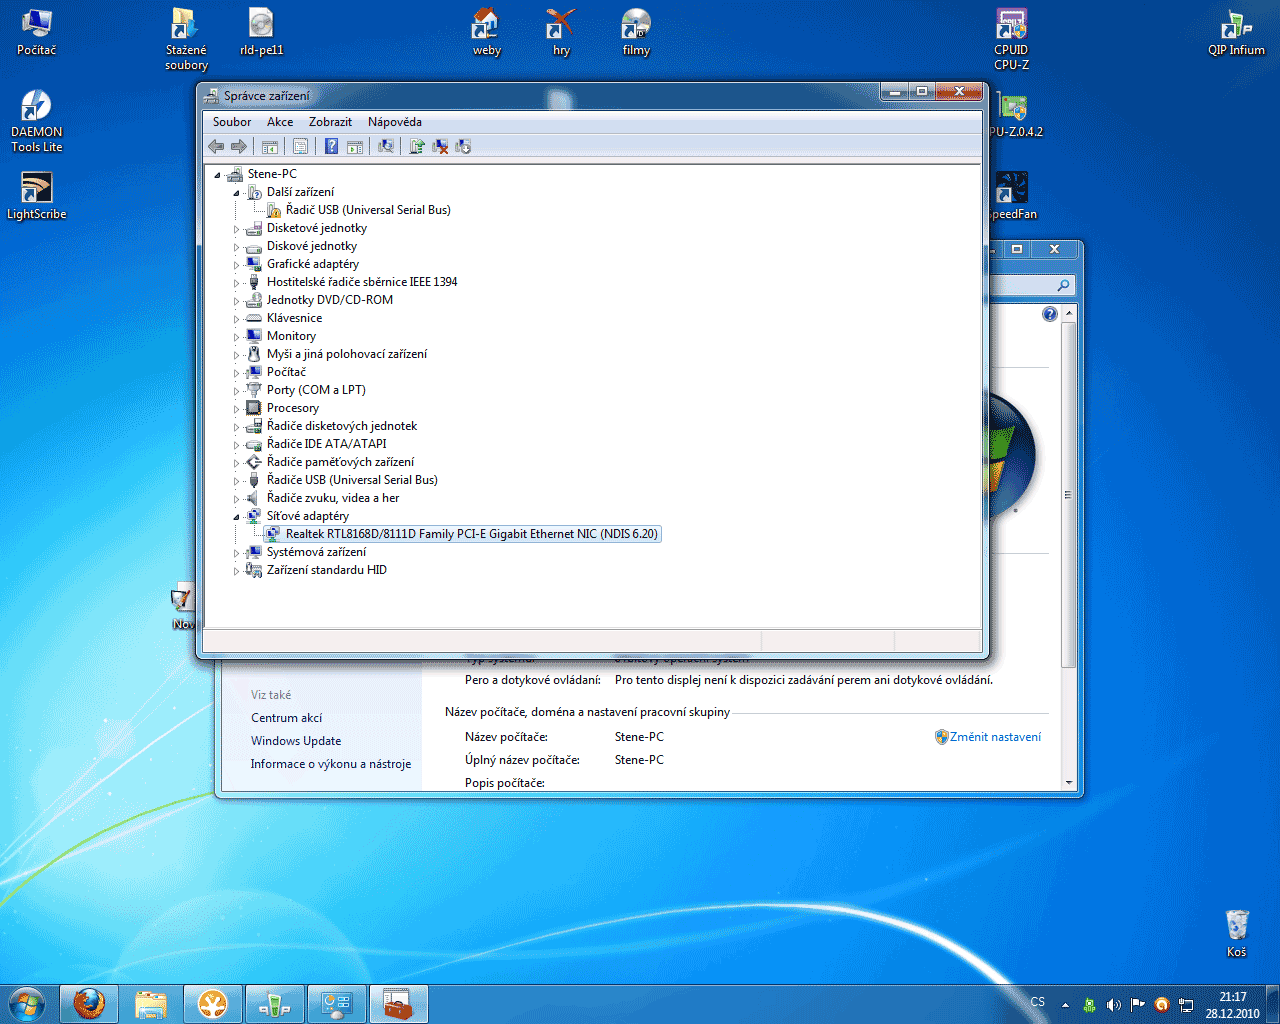The width and height of the screenshot is (1280, 1024).
Task: Click the Scan for hardware changes toolbar icon
Action: (385, 147)
